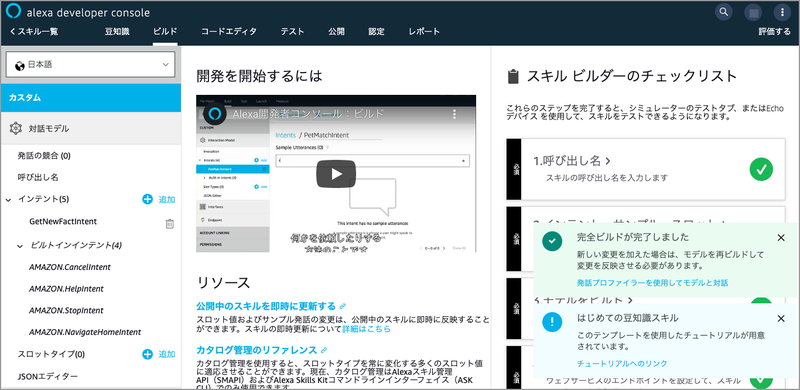This screenshot has width=800, height=390.
Task: Open 発話プロファイラーを使用してモデルと対話 link
Action: coord(653,283)
